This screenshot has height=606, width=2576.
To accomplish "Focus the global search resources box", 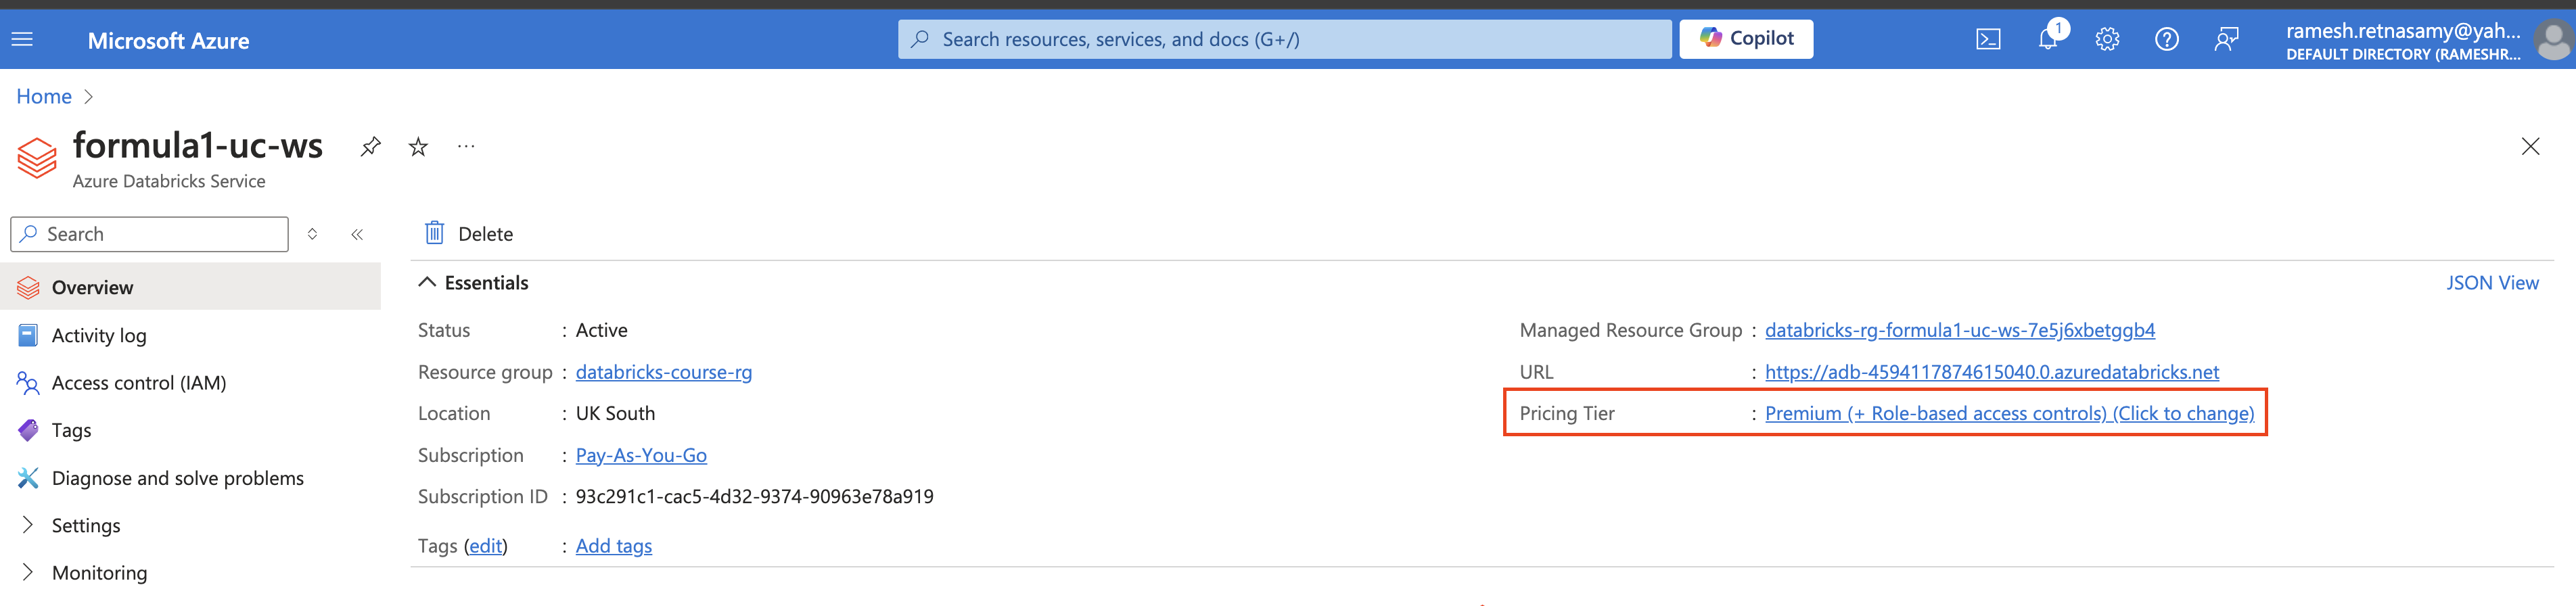I will (x=1285, y=39).
